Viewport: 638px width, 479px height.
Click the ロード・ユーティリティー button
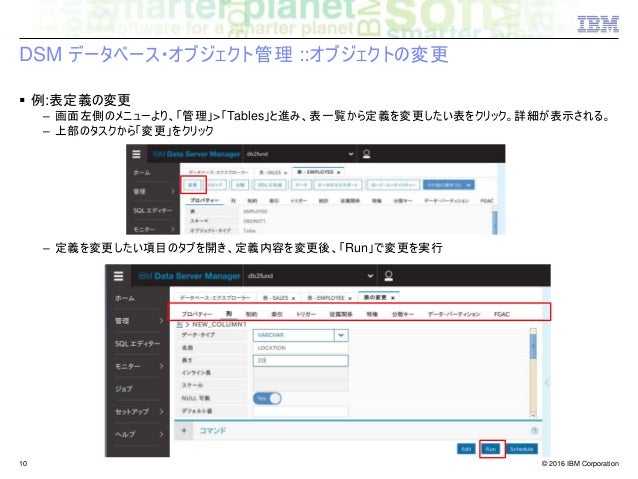(393, 185)
